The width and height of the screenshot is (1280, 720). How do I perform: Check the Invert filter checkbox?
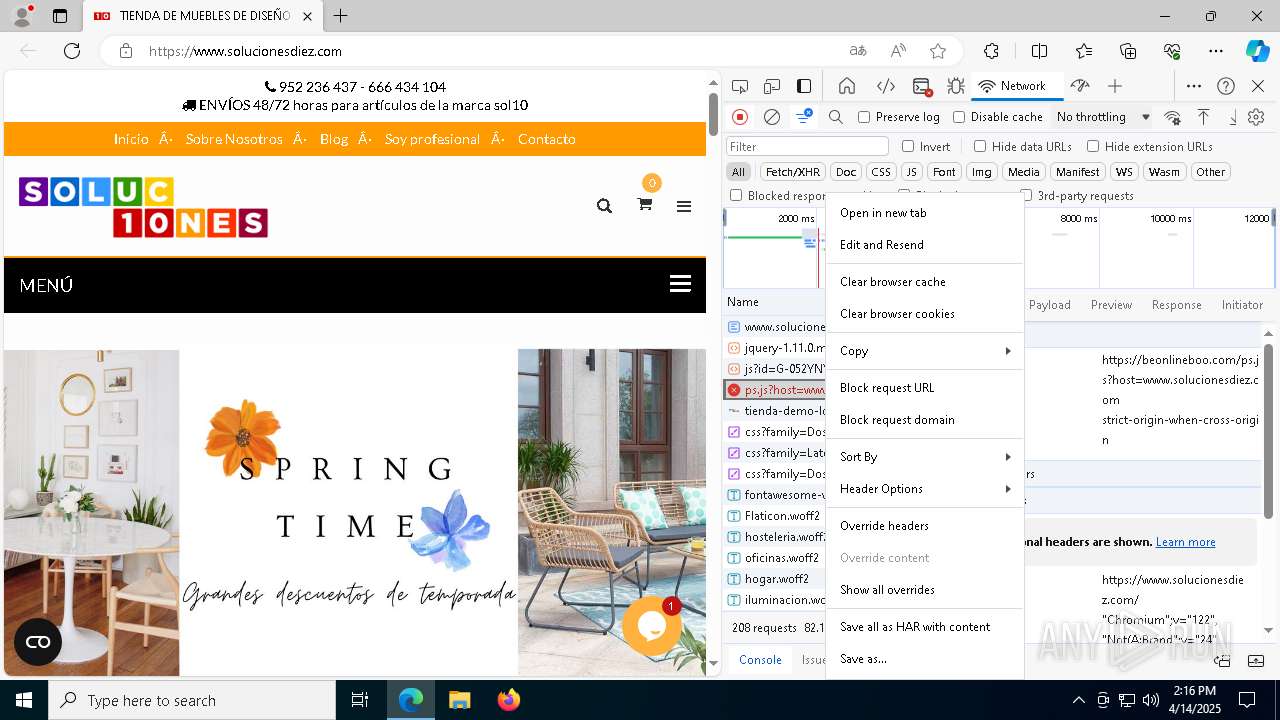pyautogui.click(x=908, y=146)
